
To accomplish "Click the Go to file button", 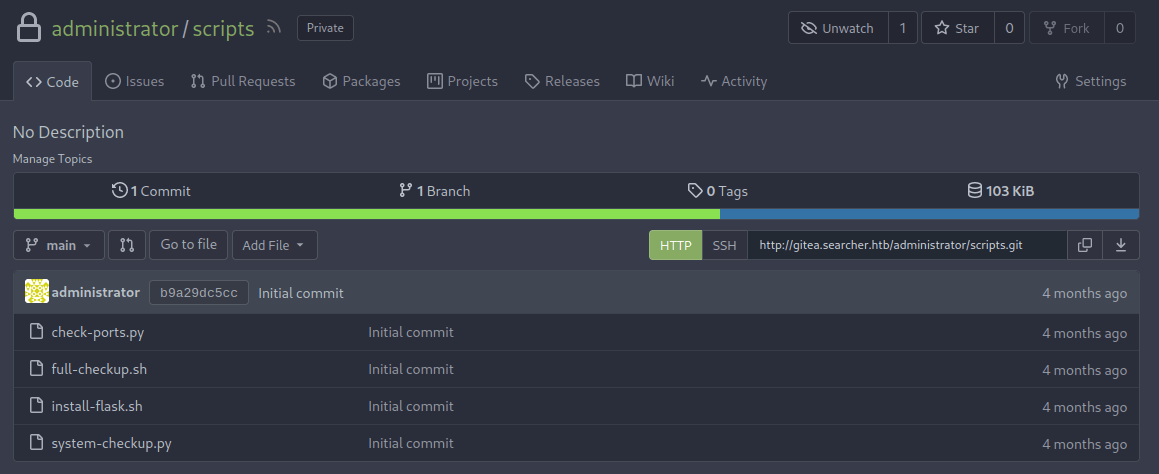I will (x=188, y=245).
